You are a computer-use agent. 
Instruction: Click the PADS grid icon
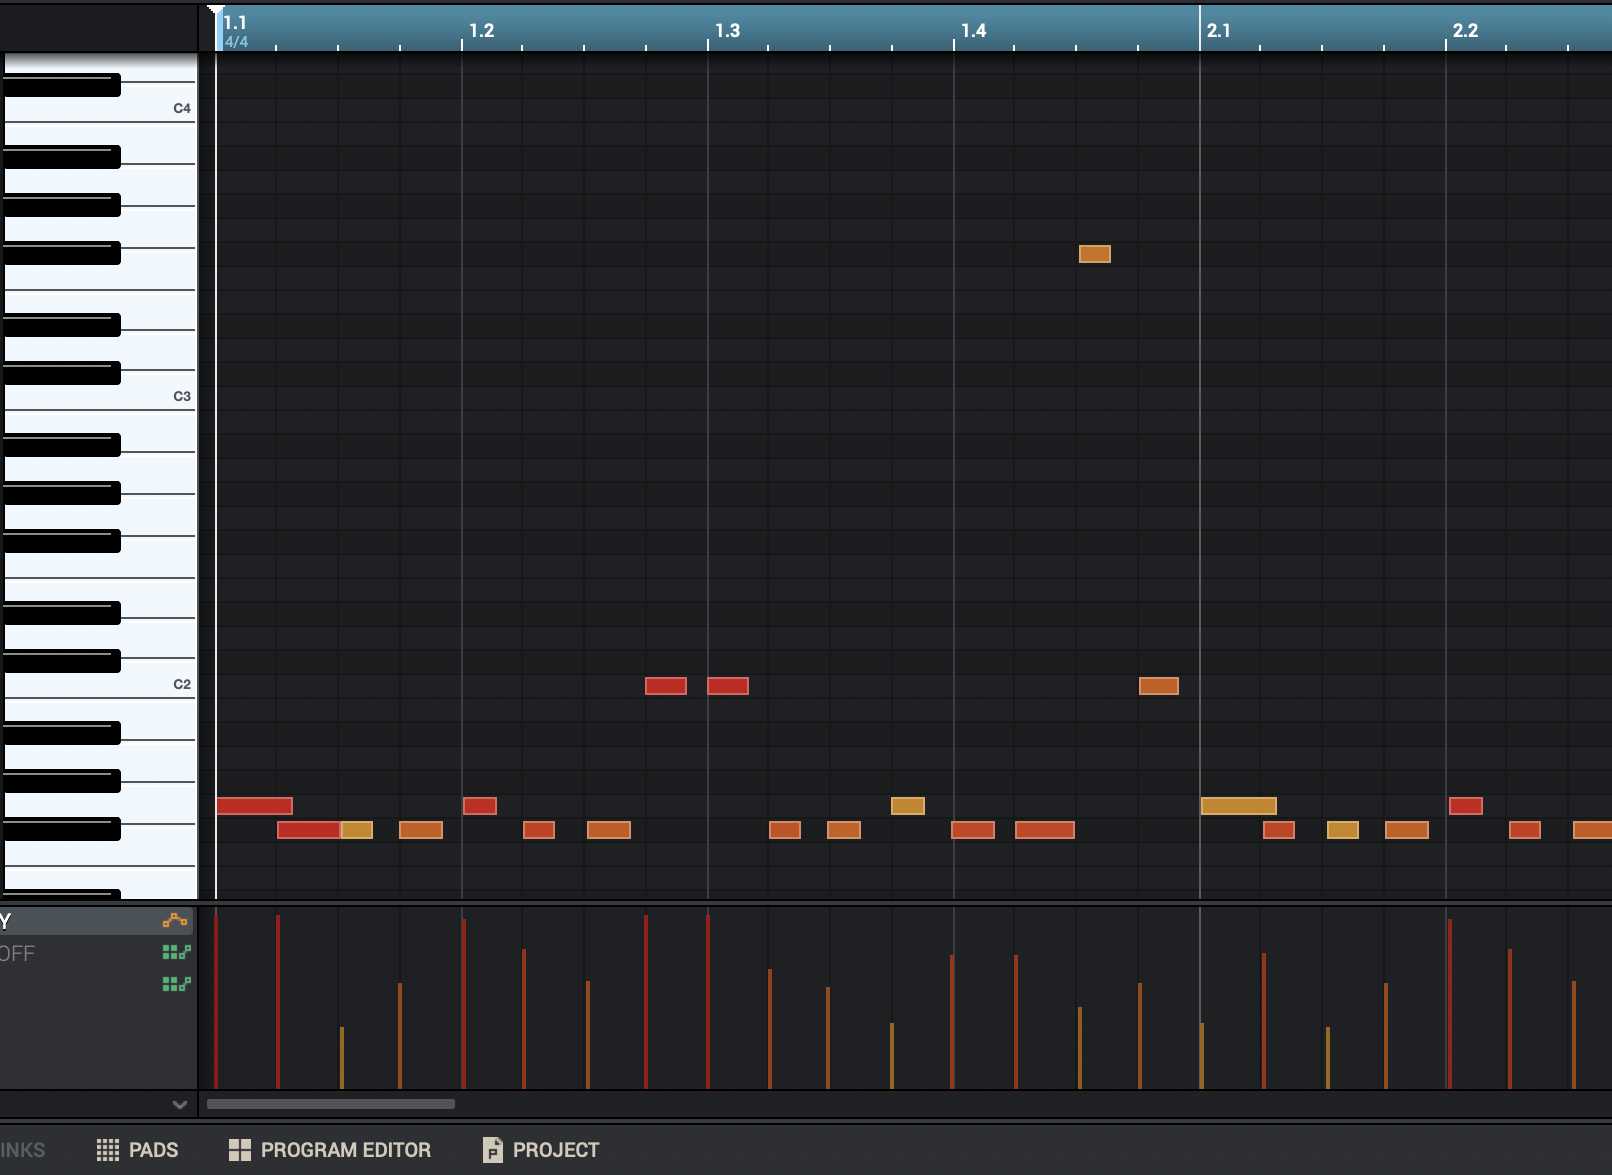point(107,1150)
